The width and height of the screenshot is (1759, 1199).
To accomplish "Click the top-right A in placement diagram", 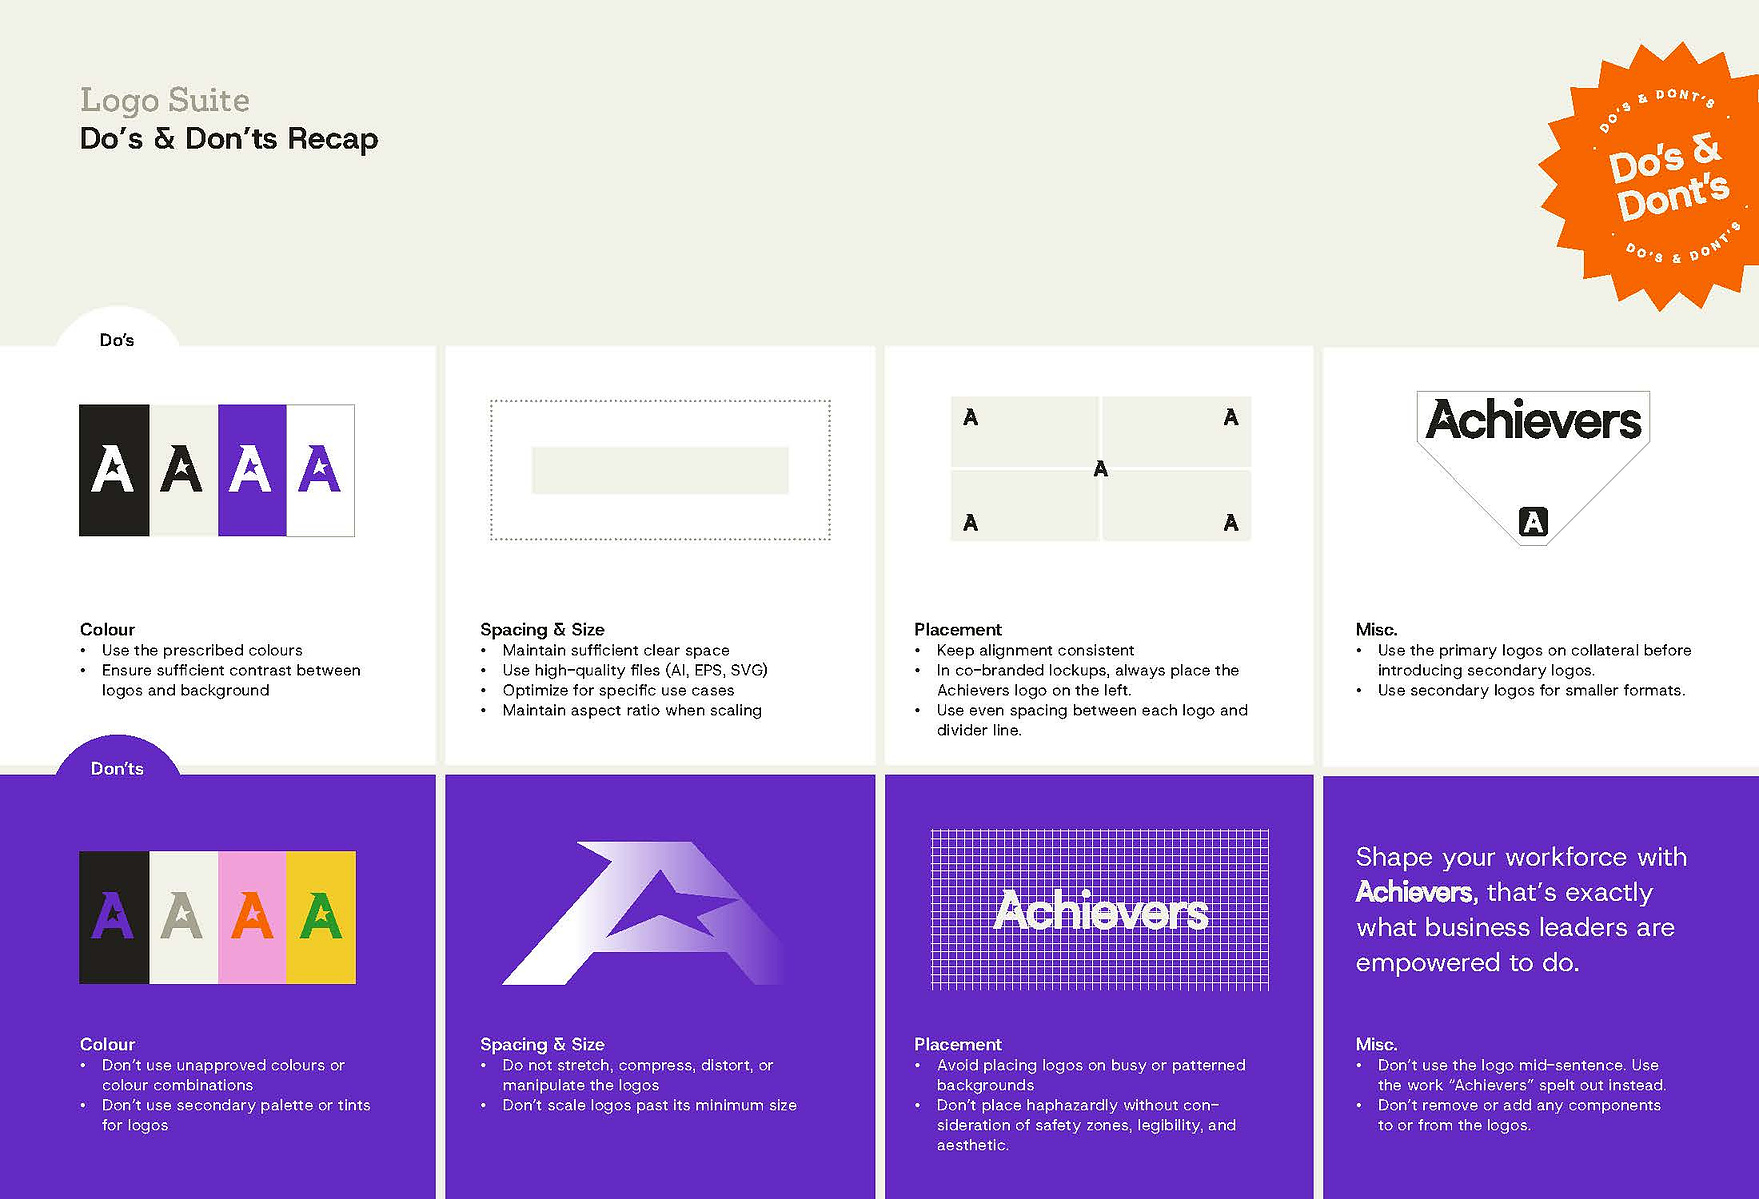I will click(1231, 418).
